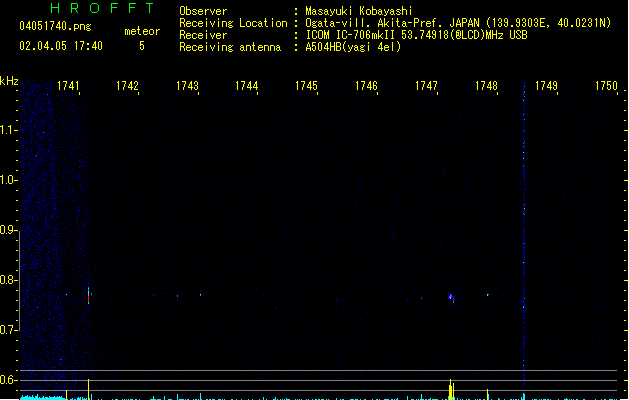Click the yellow intensity spike after 1741

[88, 389]
